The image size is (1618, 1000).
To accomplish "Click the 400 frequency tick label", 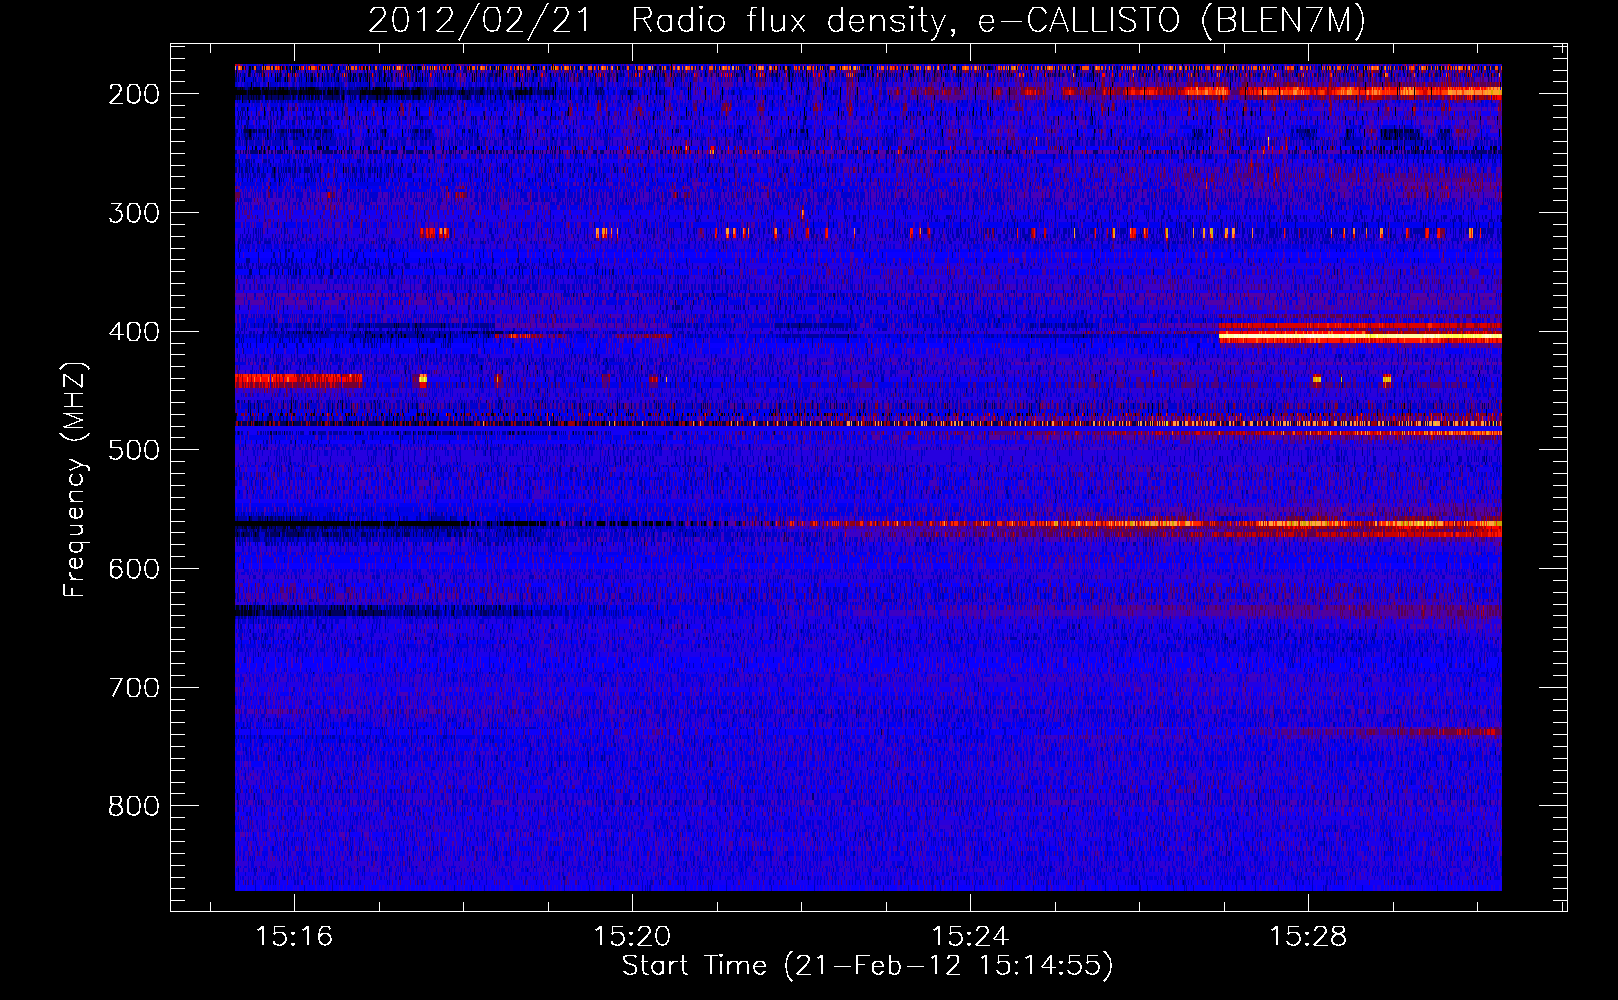I will pos(133,332).
